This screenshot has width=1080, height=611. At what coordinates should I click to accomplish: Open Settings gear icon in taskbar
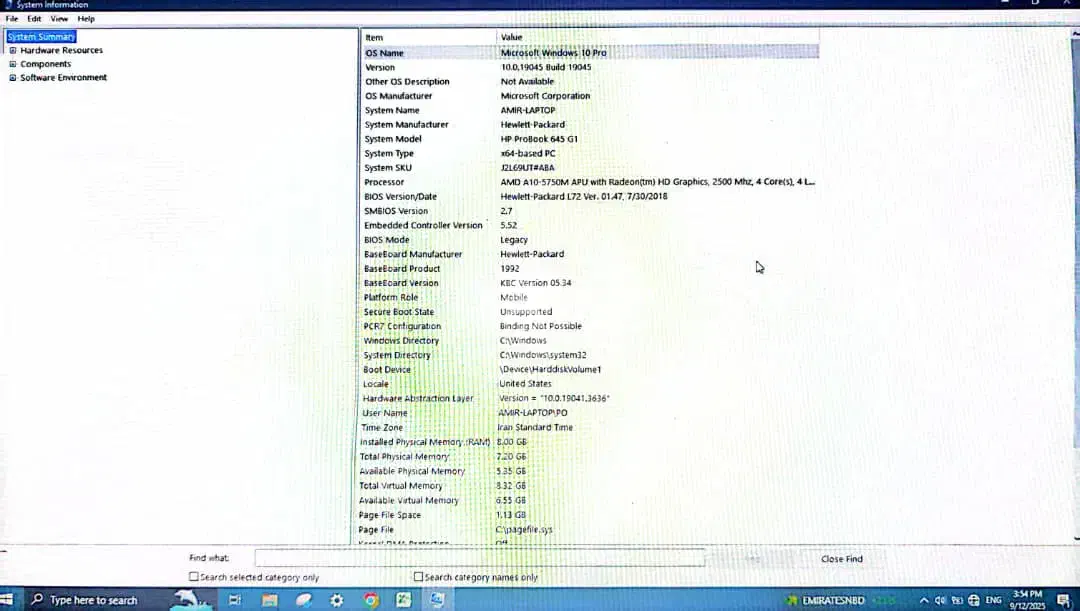point(337,600)
